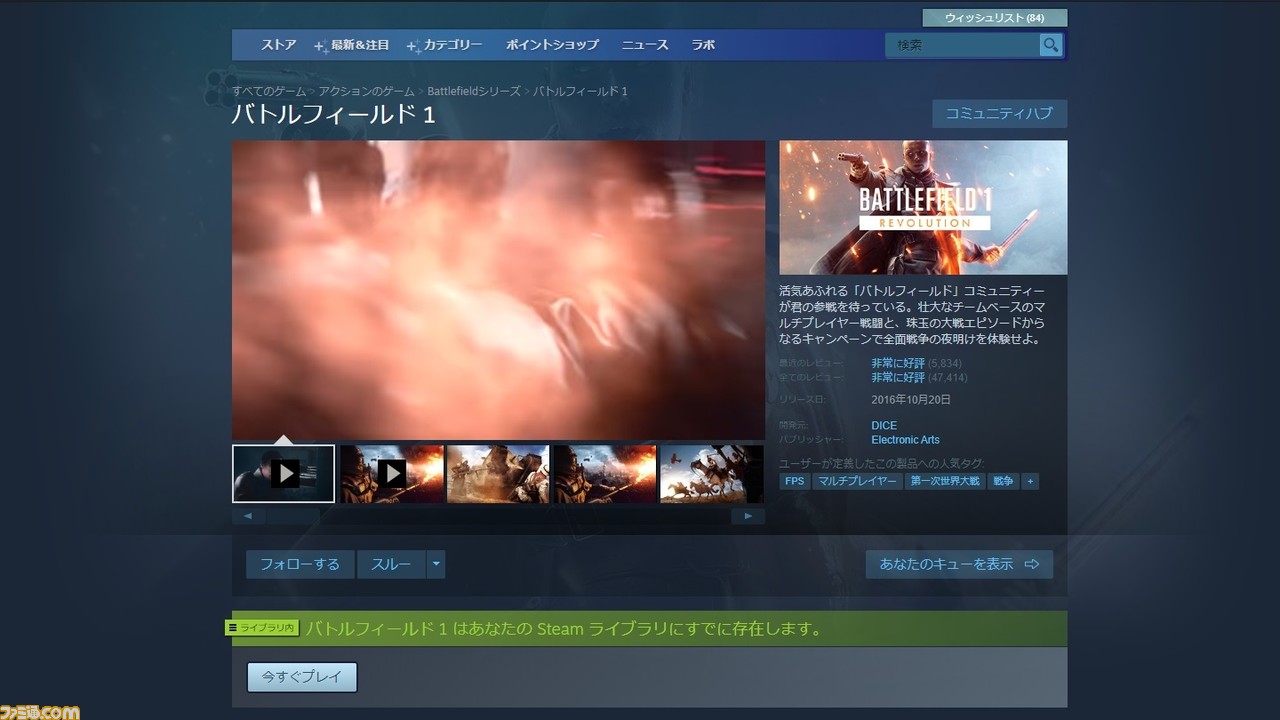
Task: Click the search magnifying glass icon
Action: pyautogui.click(x=1051, y=45)
